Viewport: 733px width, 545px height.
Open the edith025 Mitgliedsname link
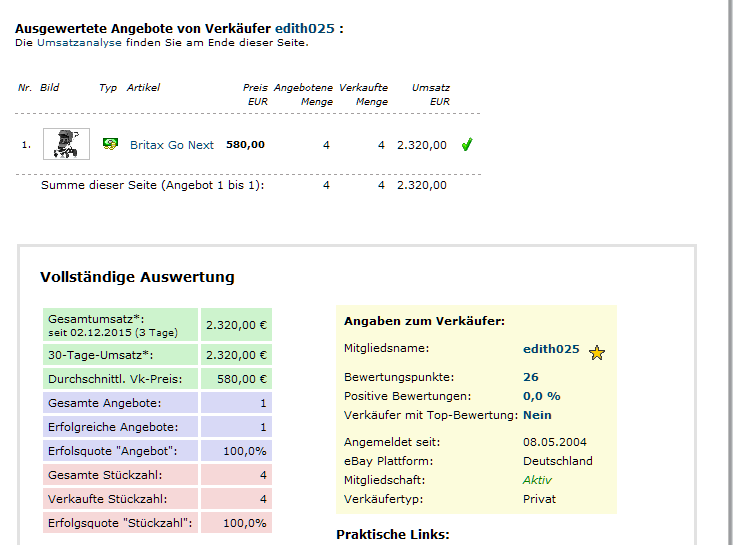pos(551,349)
